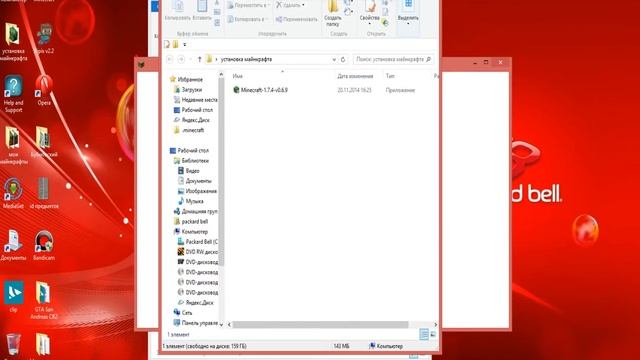Click the Выделить ribbon button
The height and width of the screenshot is (360, 640).
pos(408,12)
